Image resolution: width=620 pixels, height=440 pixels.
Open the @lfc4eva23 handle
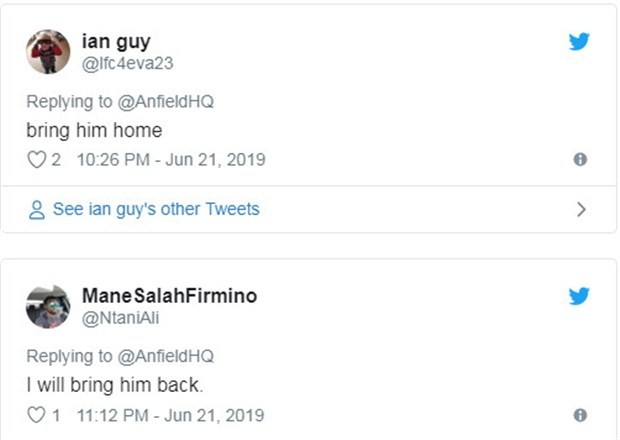(127, 63)
